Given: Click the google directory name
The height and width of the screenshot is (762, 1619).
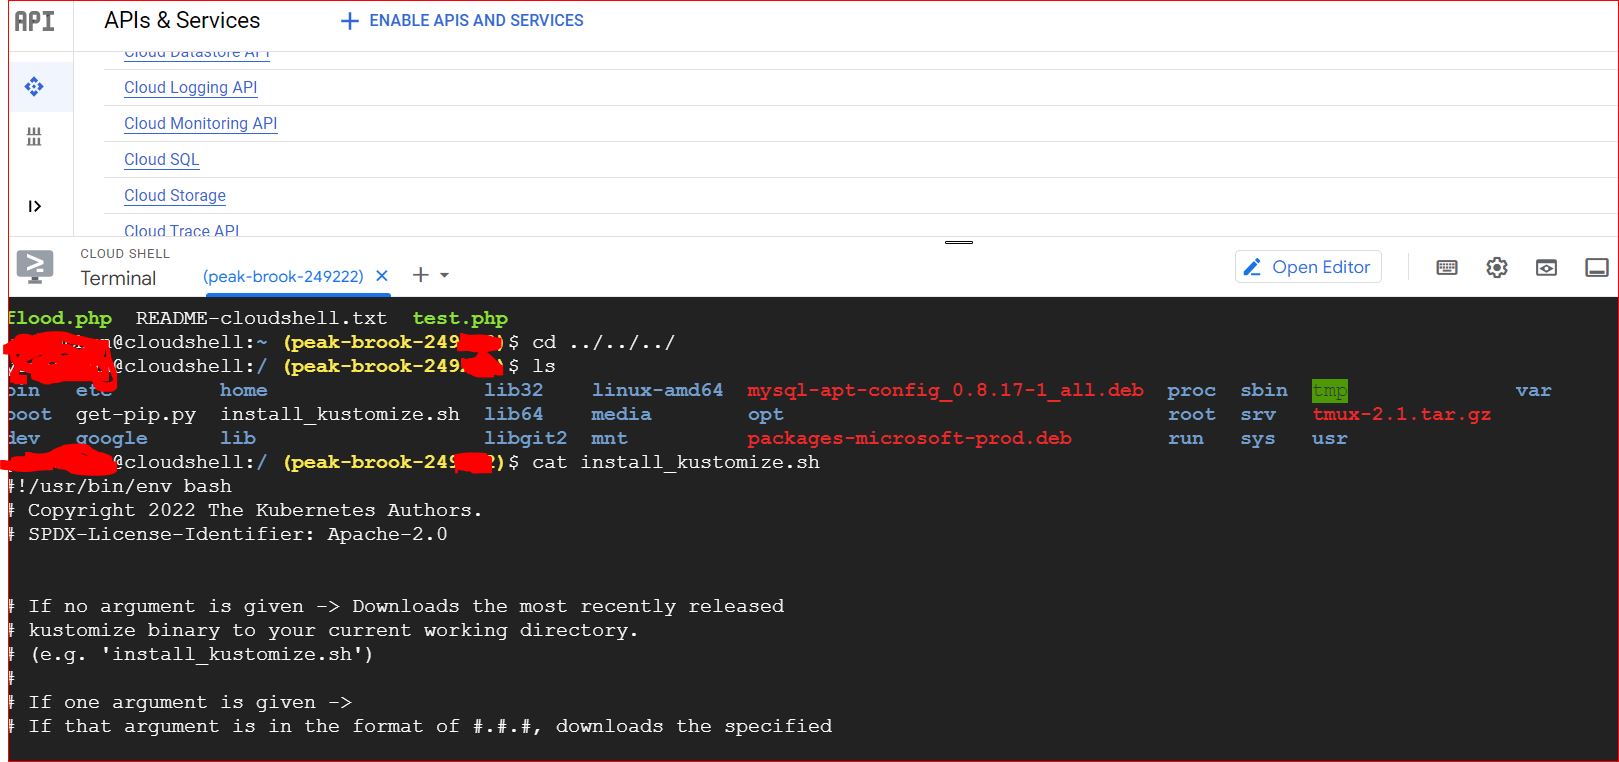Looking at the screenshot, I should 111,438.
